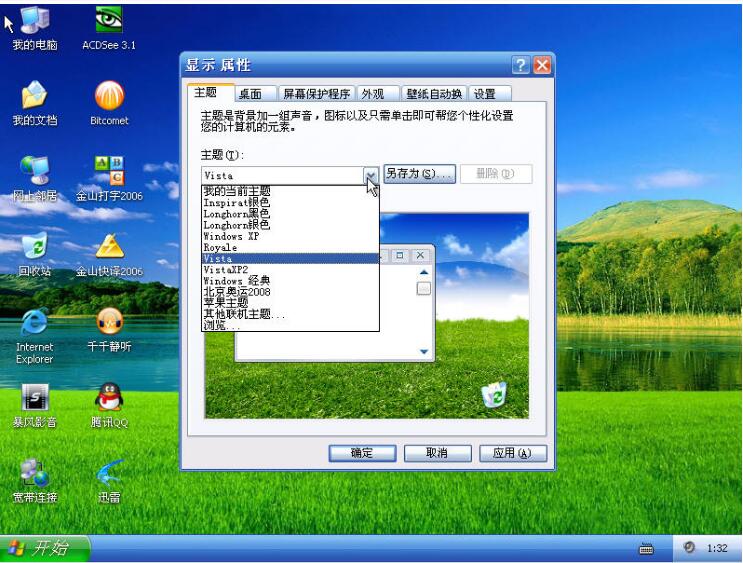This screenshot has width=743, height=563.
Task: Select the highlighted Vista theme option
Action: 290,259
